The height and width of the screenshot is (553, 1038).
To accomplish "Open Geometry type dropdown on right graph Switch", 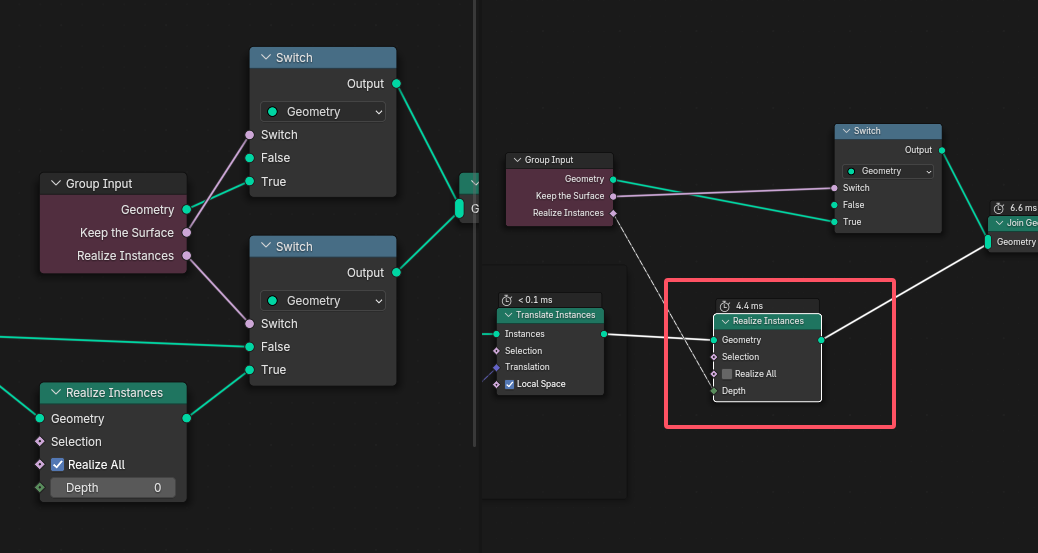I will coord(888,171).
